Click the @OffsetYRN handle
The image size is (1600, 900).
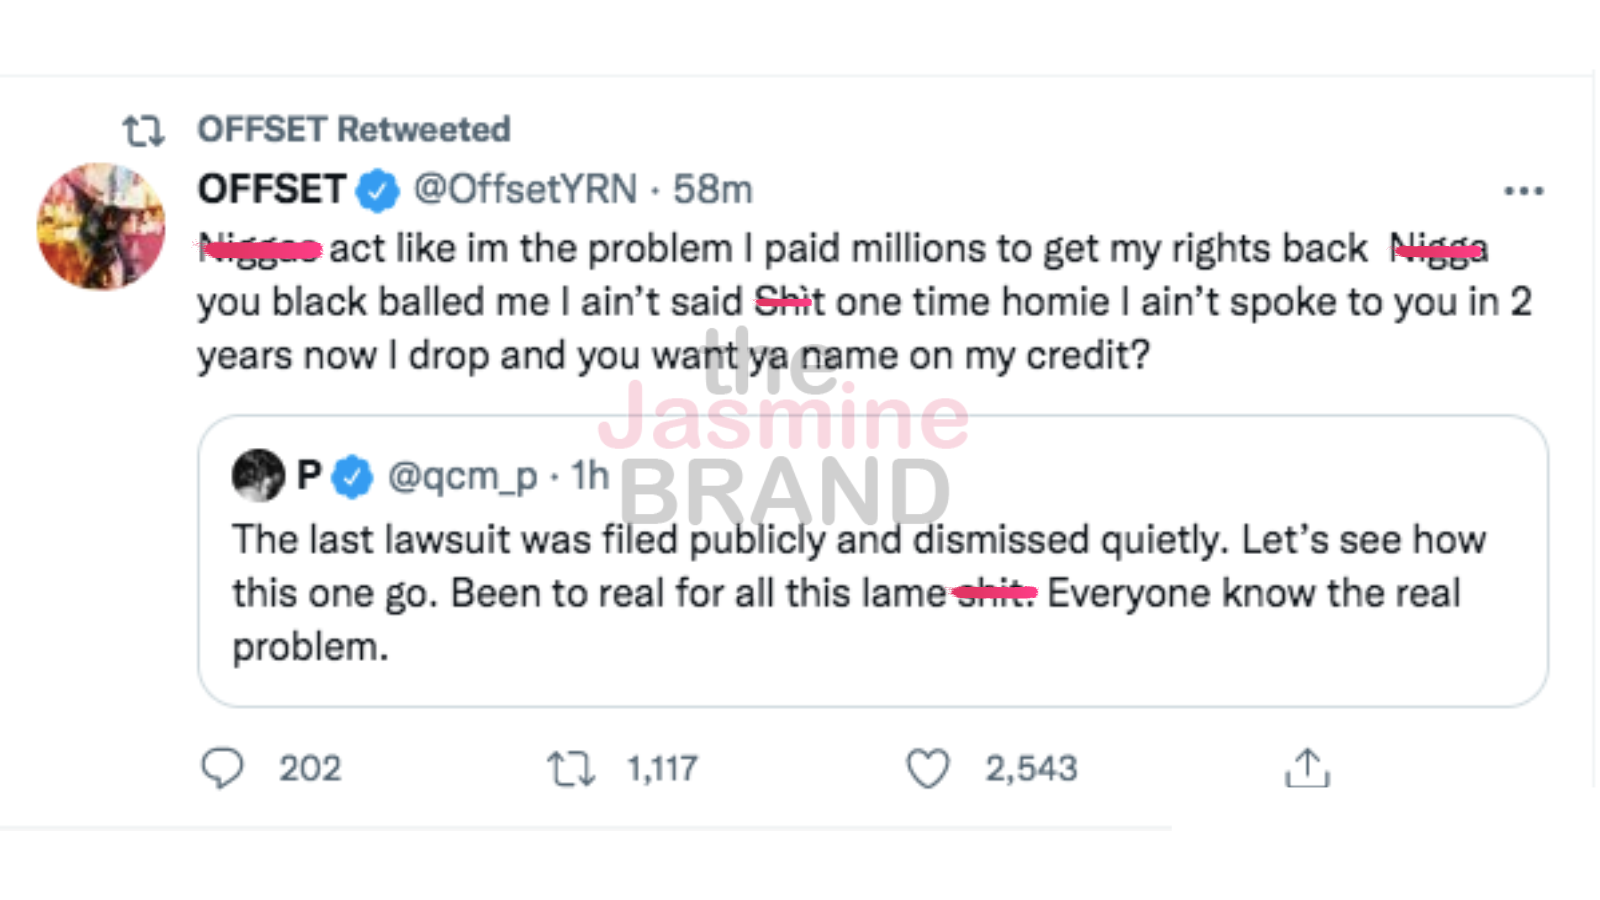coord(525,189)
